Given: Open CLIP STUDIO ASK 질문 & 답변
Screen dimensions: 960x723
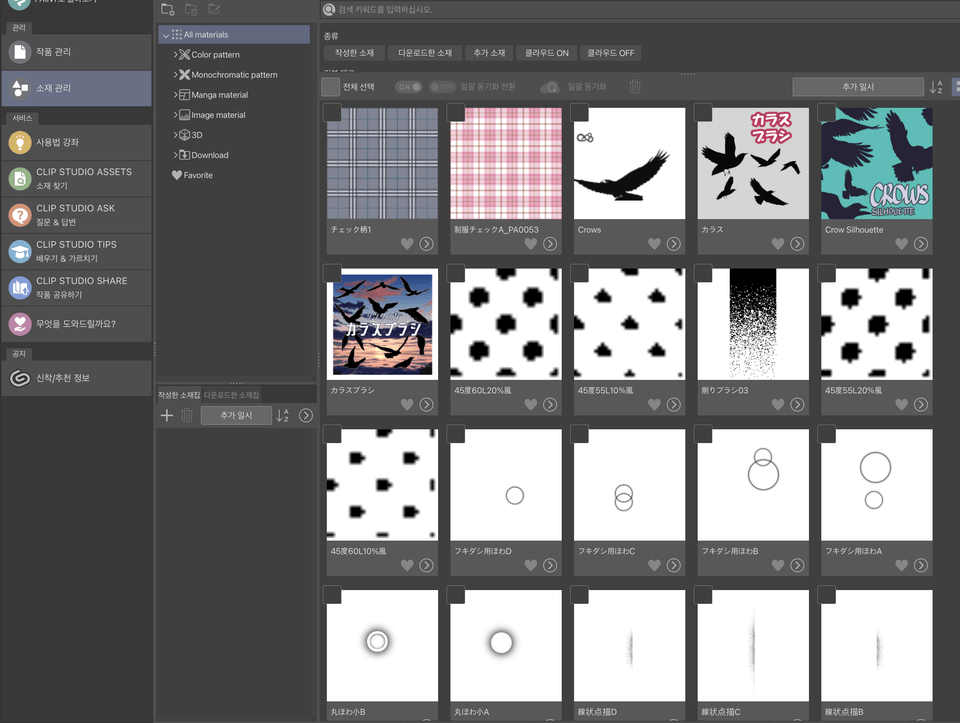Looking at the screenshot, I should [77, 215].
